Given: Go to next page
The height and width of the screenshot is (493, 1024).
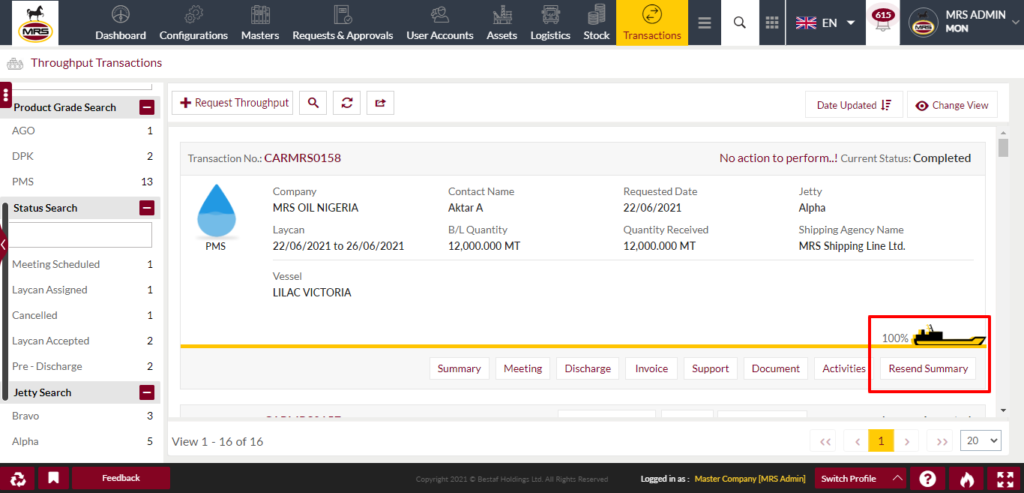Looking at the screenshot, I should [906, 441].
